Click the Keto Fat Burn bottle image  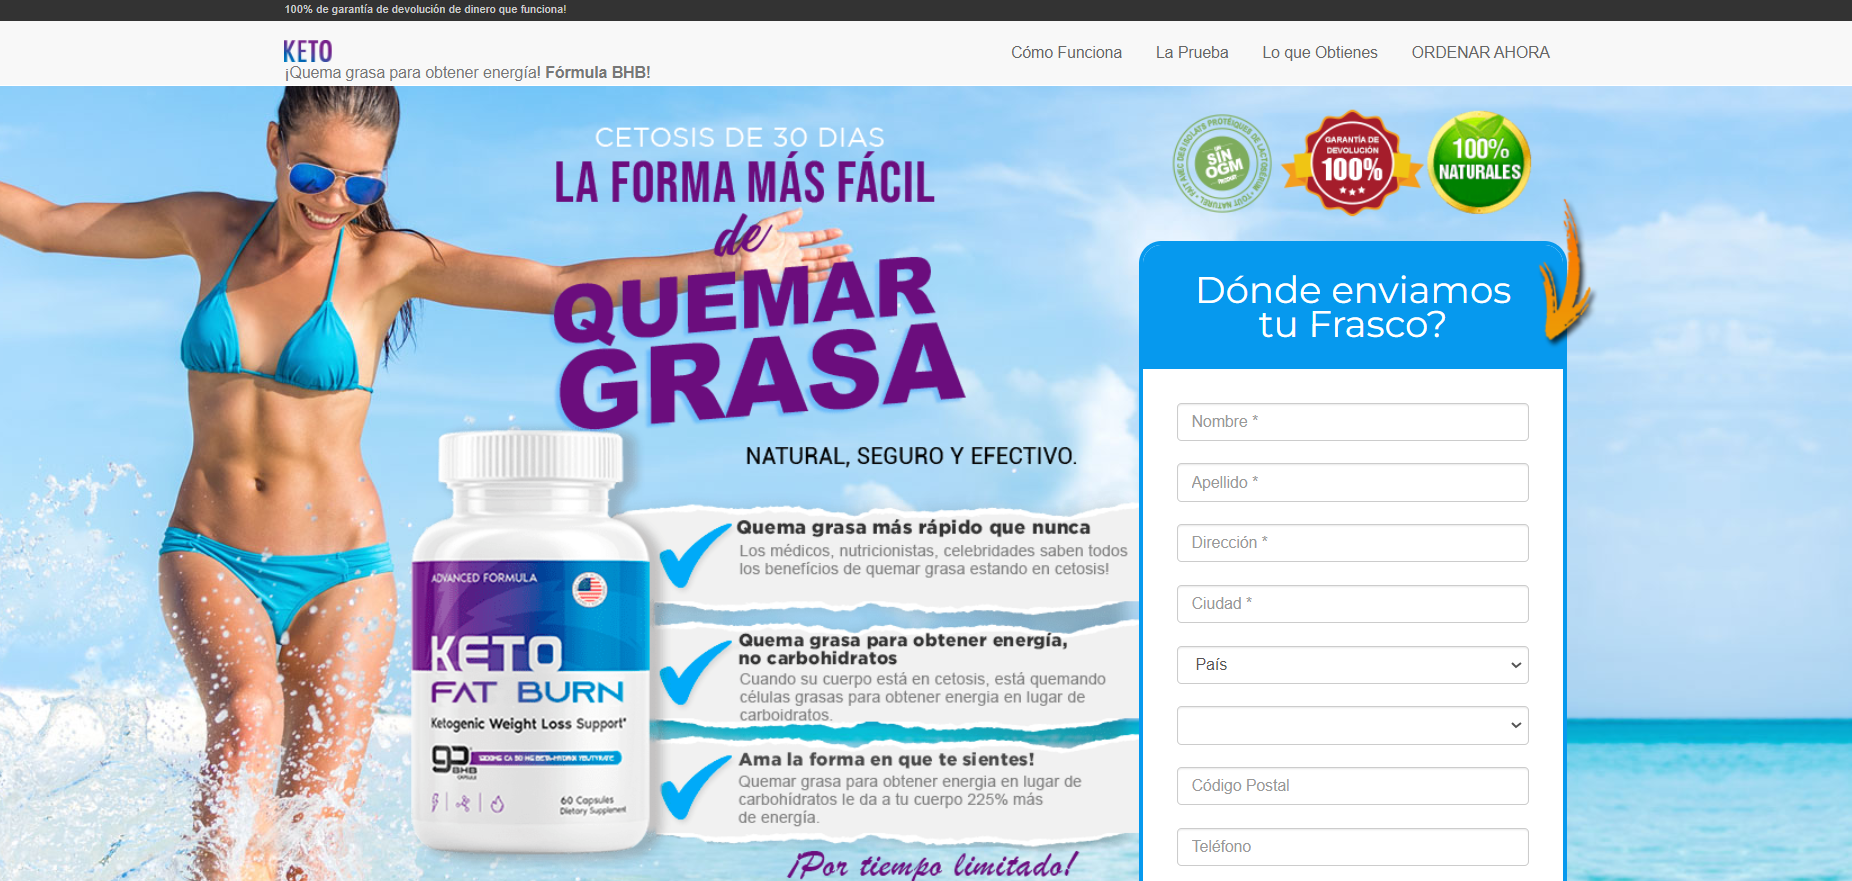coord(530,650)
